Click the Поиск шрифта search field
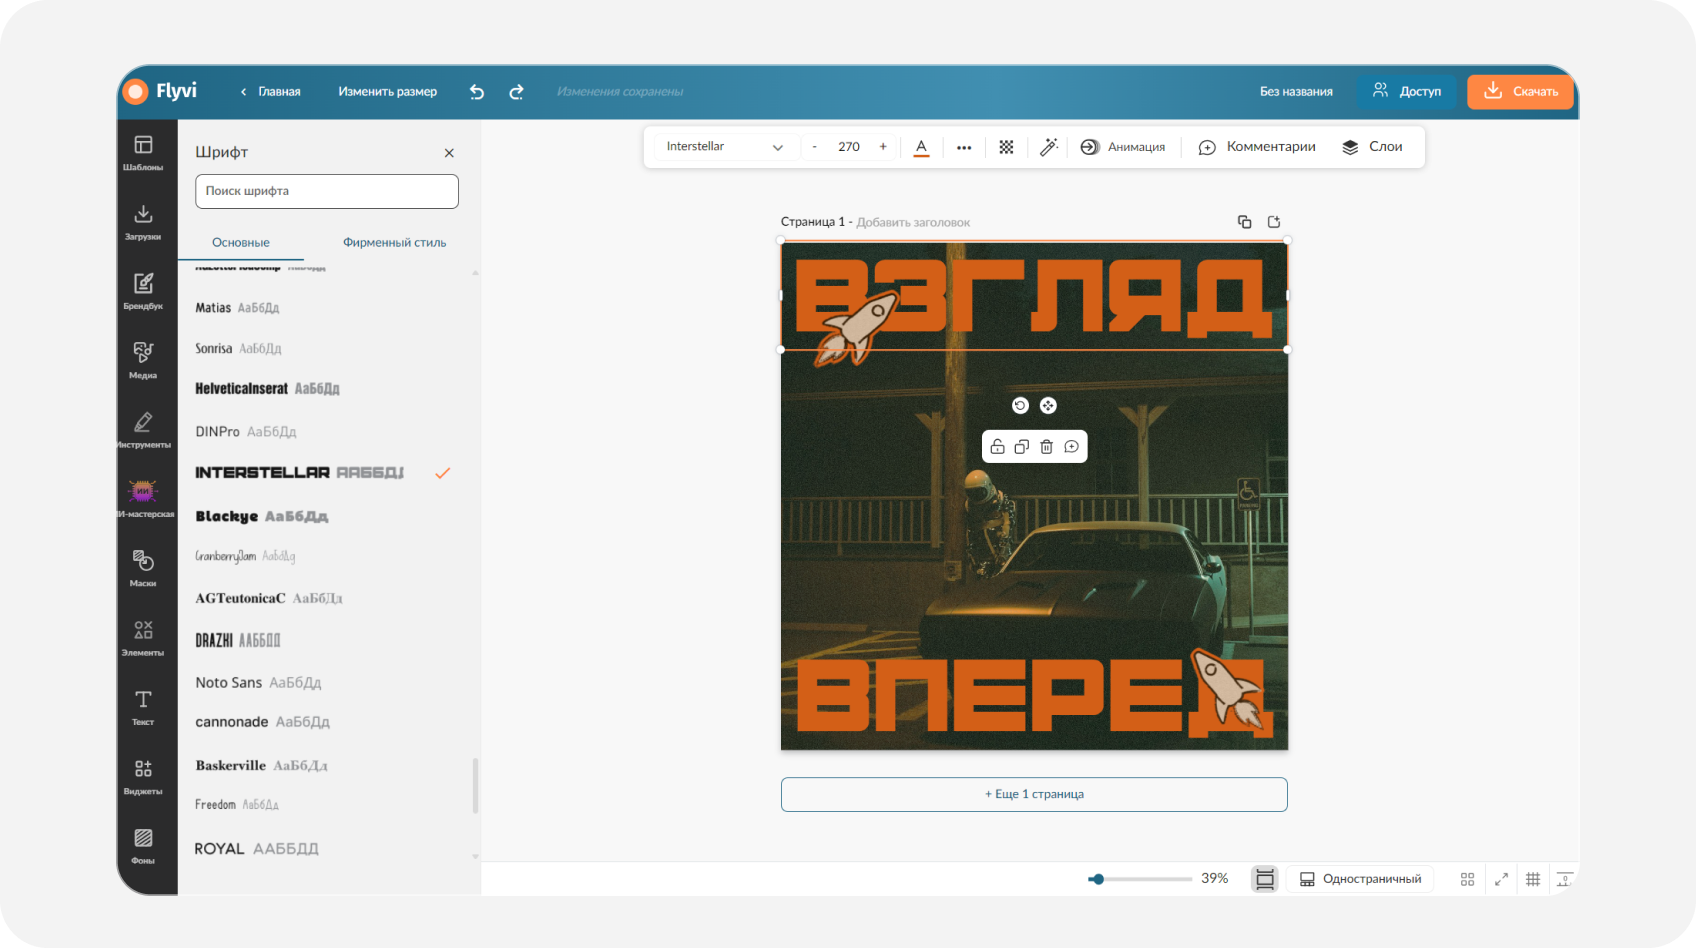Image resolution: width=1696 pixels, height=948 pixels. pyautogui.click(x=327, y=191)
